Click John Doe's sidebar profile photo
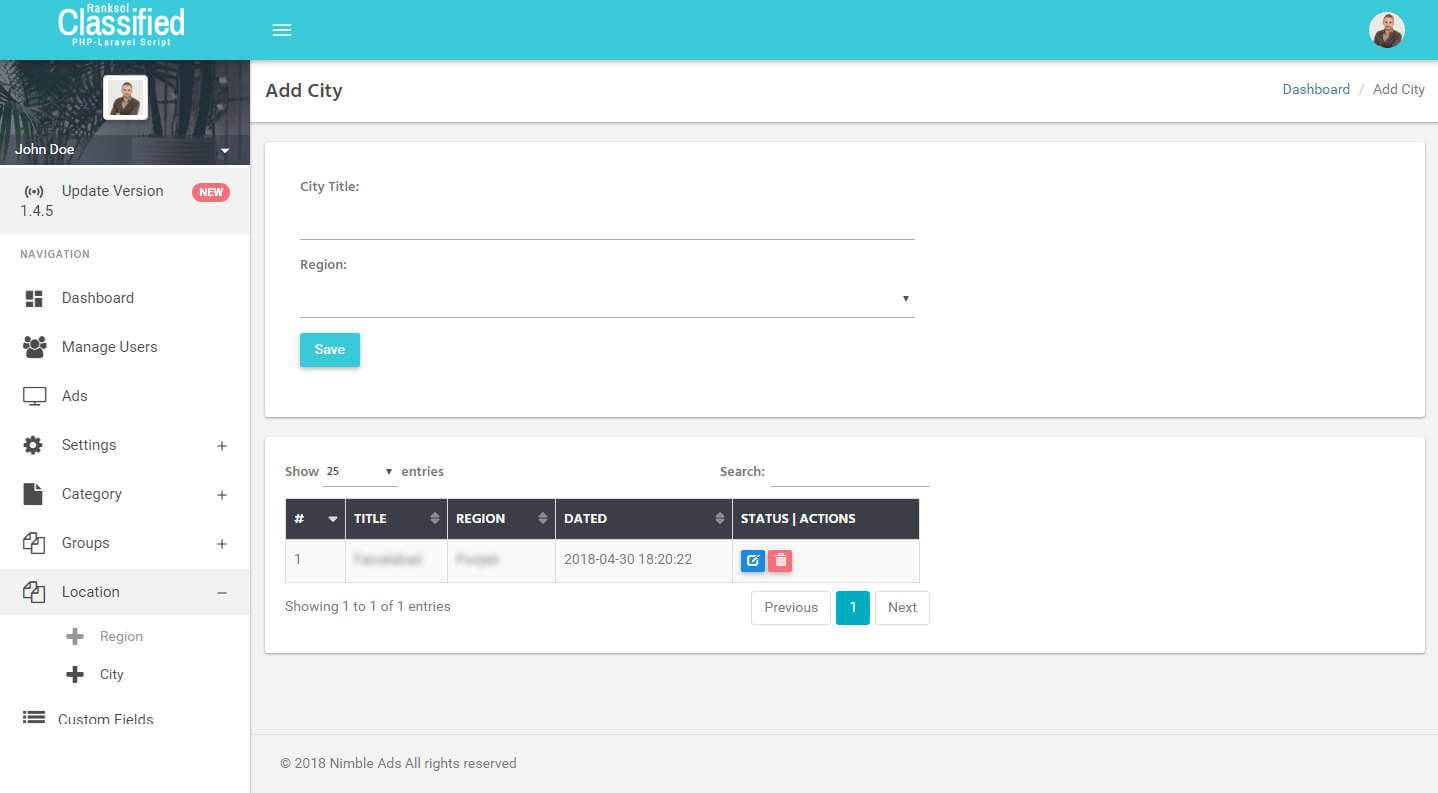1438x793 pixels. tap(125, 97)
